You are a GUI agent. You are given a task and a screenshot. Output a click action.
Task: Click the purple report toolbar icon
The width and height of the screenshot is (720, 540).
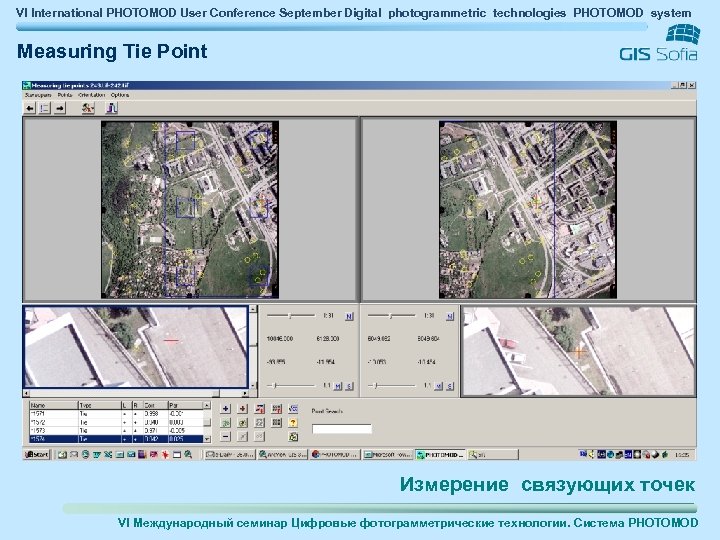(112, 108)
